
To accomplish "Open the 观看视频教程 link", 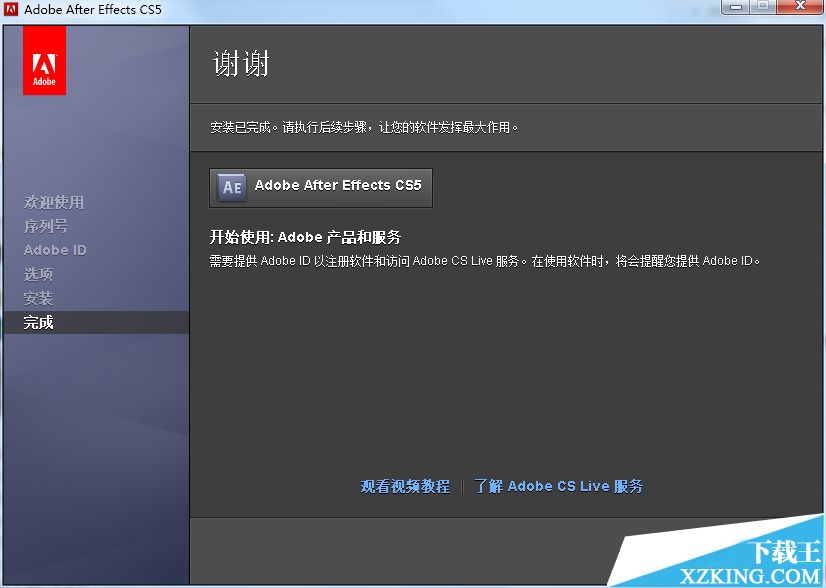I will point(405,486).
